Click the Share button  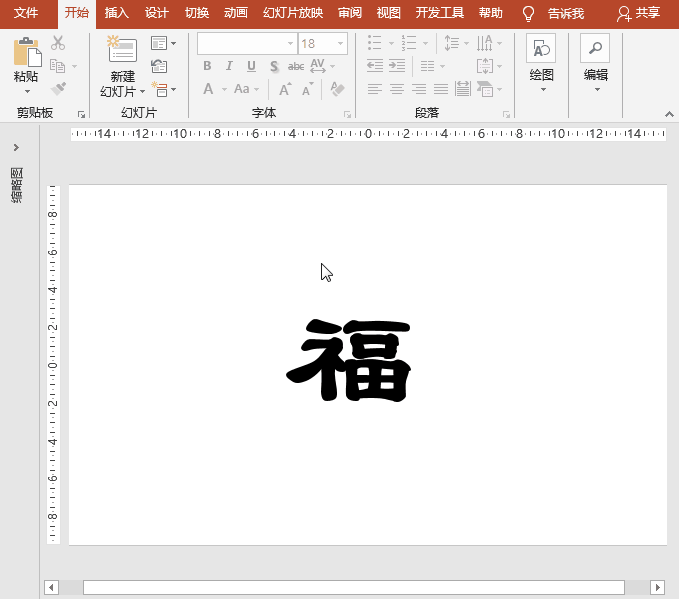[638, 14]
